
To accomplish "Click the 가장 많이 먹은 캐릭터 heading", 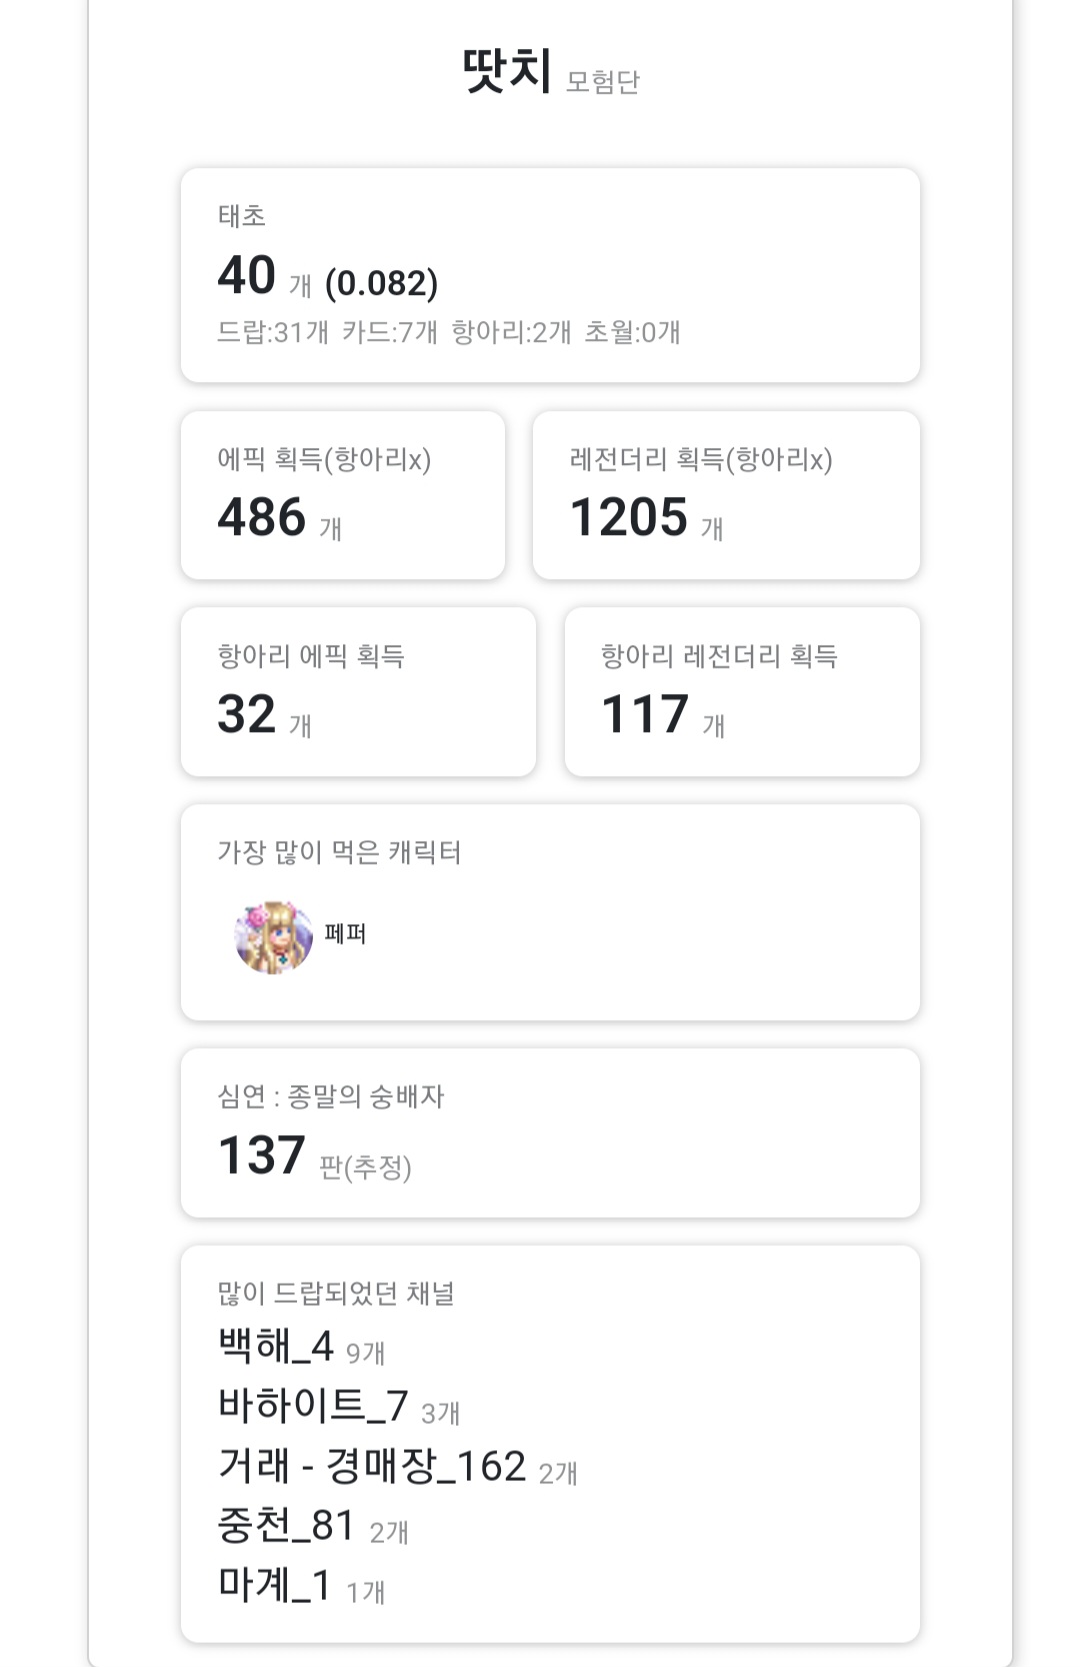I will click(339, 852).
